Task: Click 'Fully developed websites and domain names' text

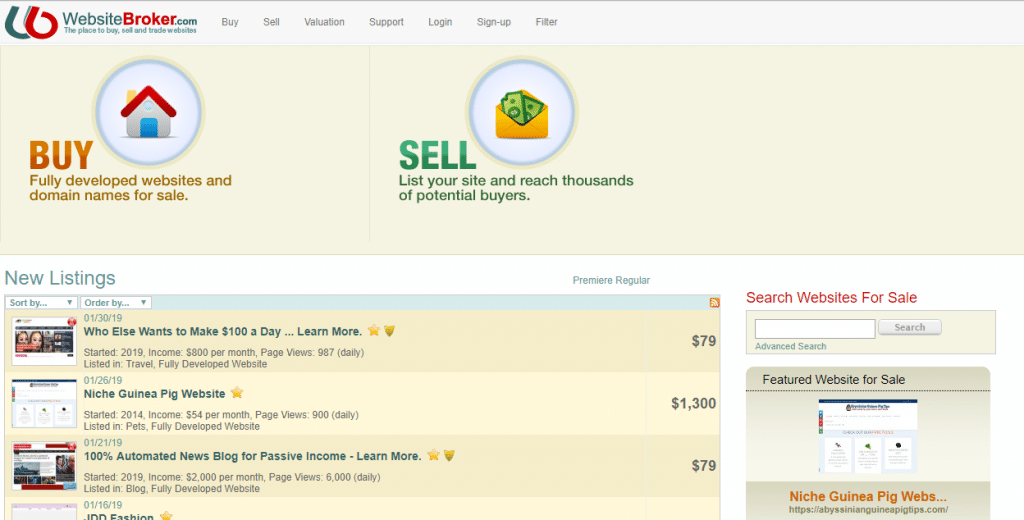Action: coord(131,188)
